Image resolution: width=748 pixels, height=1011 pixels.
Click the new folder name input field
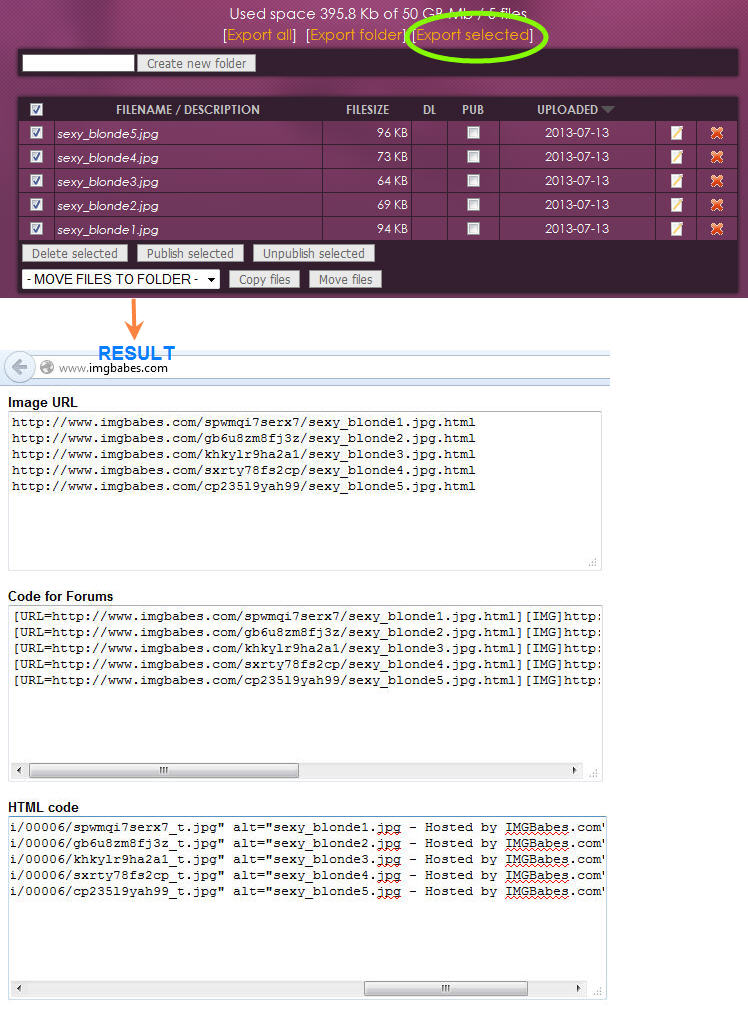pyautogui.click(x=78, y=63)
